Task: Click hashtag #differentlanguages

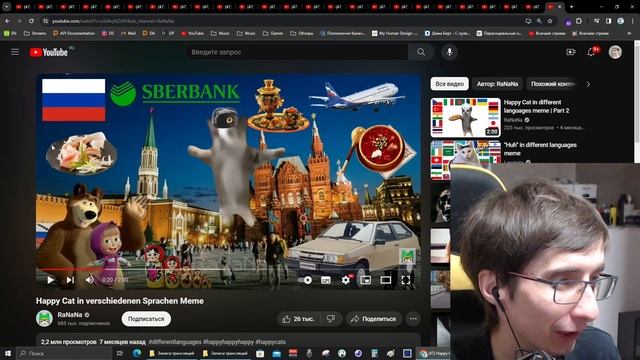Action: 175,342
